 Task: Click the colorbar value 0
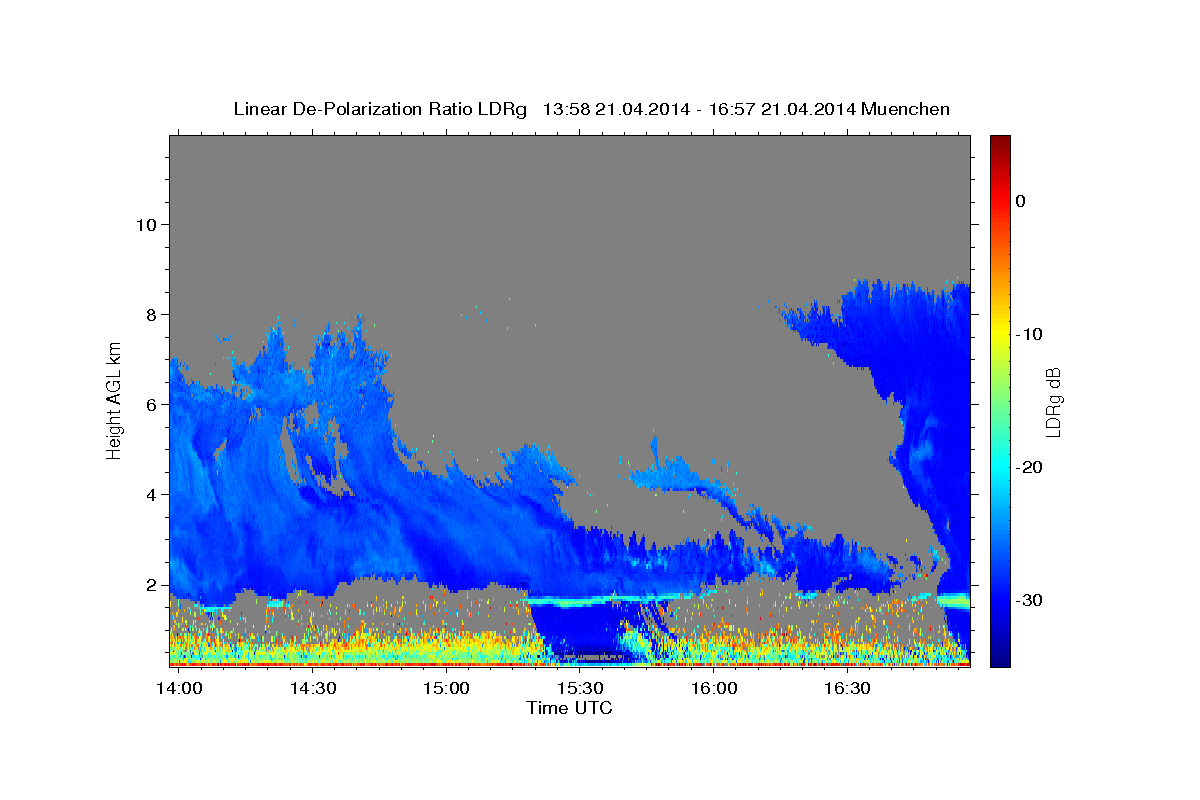(1021, 201)
